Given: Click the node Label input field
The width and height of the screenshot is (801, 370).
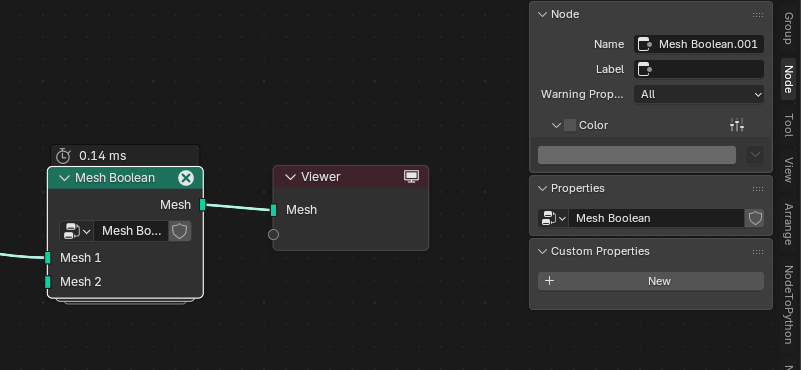Looking at the screenshot, I should pyautogui.click(x=699, y=69).
